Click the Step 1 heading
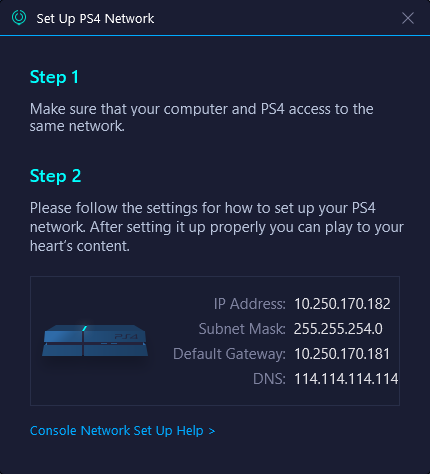Image resolution: width=430 pixels, height=474 pixels. pos(54,77)
